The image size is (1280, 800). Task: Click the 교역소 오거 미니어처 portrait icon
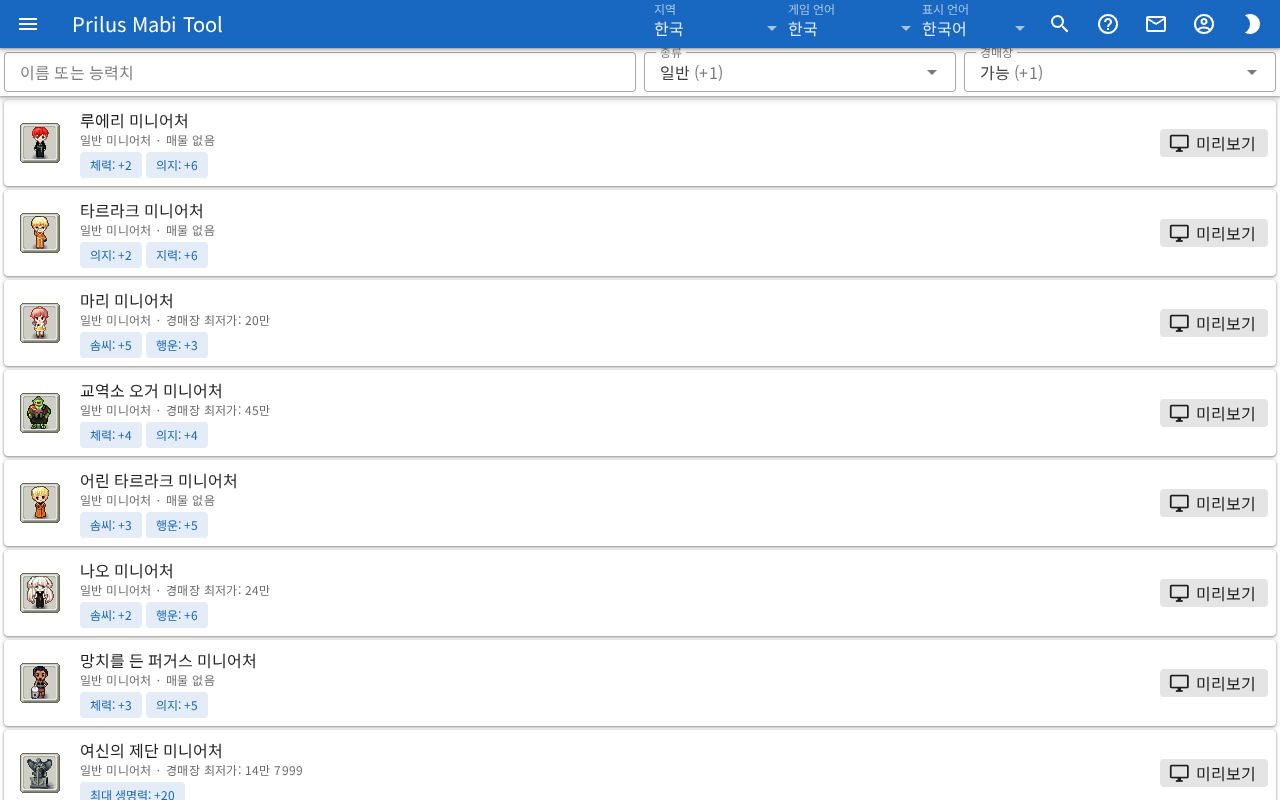(x=40, y=413)
